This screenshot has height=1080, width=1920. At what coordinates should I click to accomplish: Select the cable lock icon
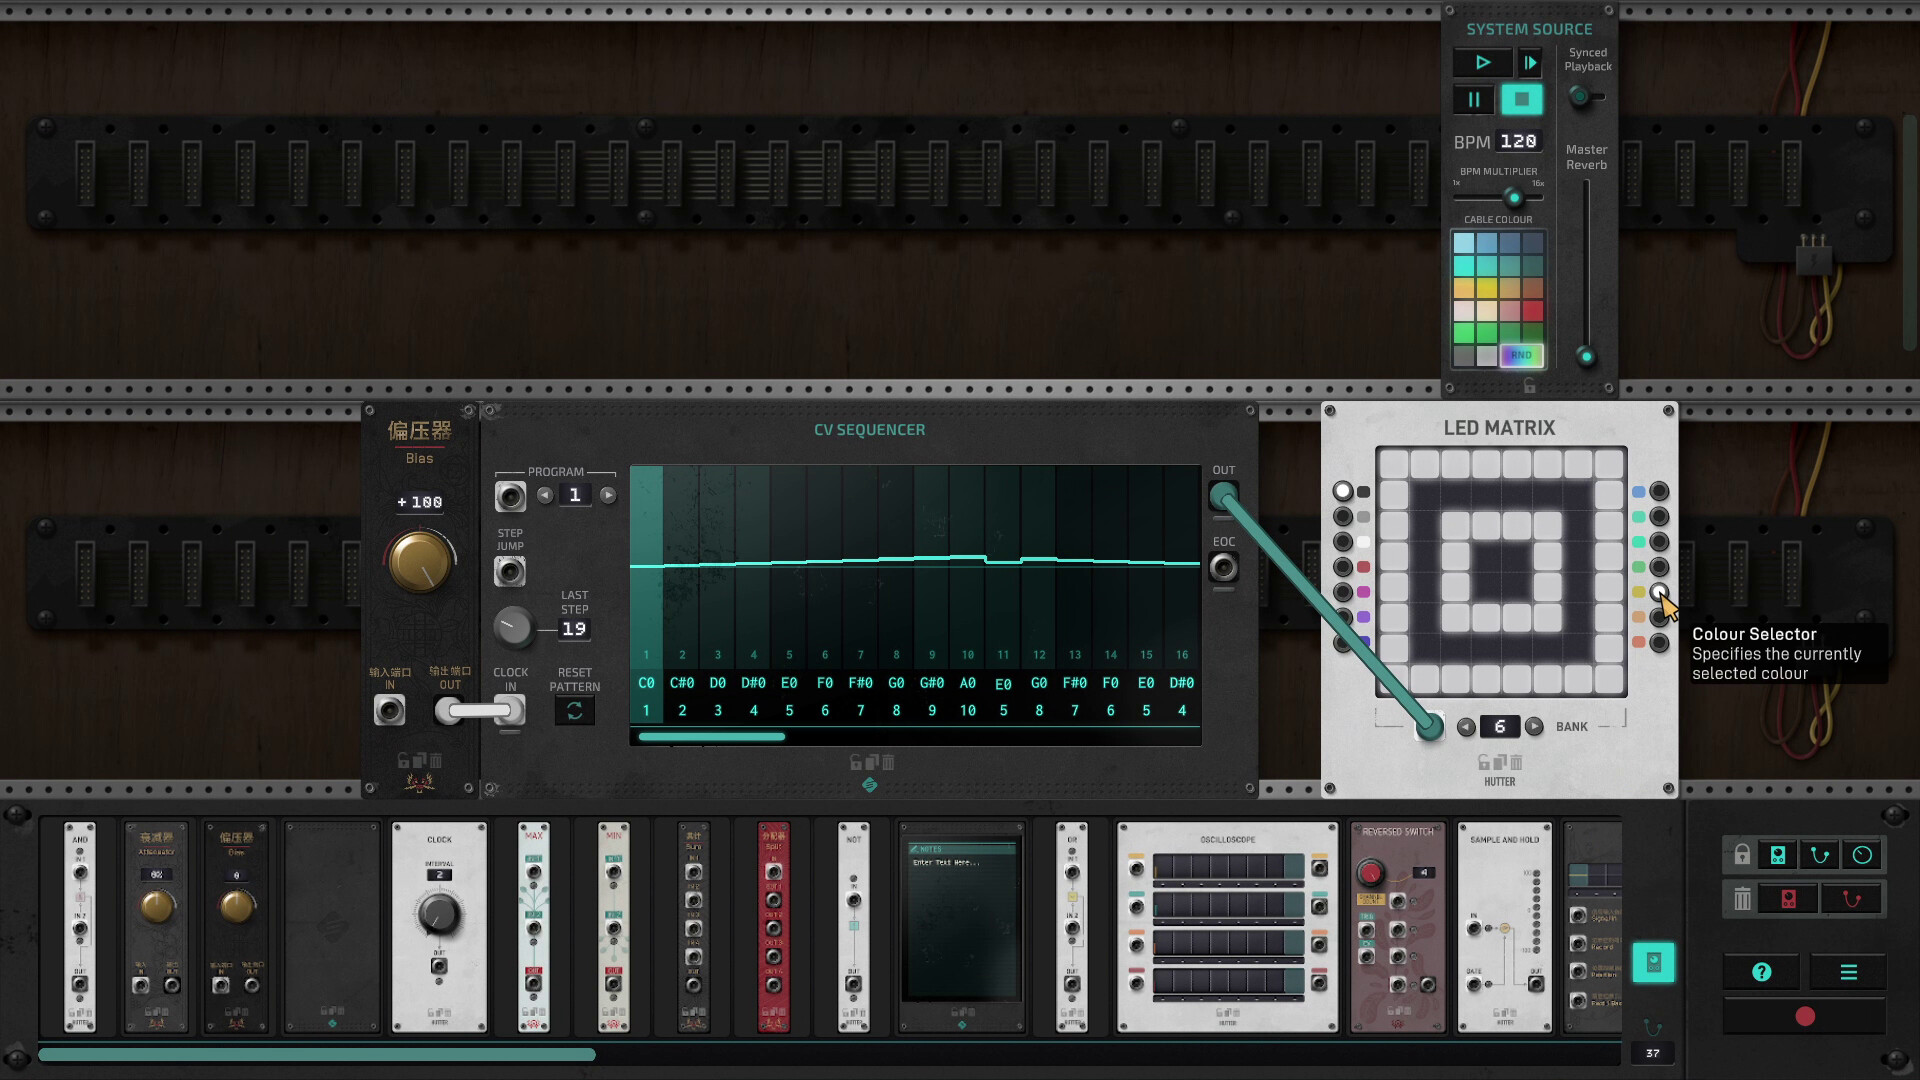pyautogui.click(x=1821, y=855)
